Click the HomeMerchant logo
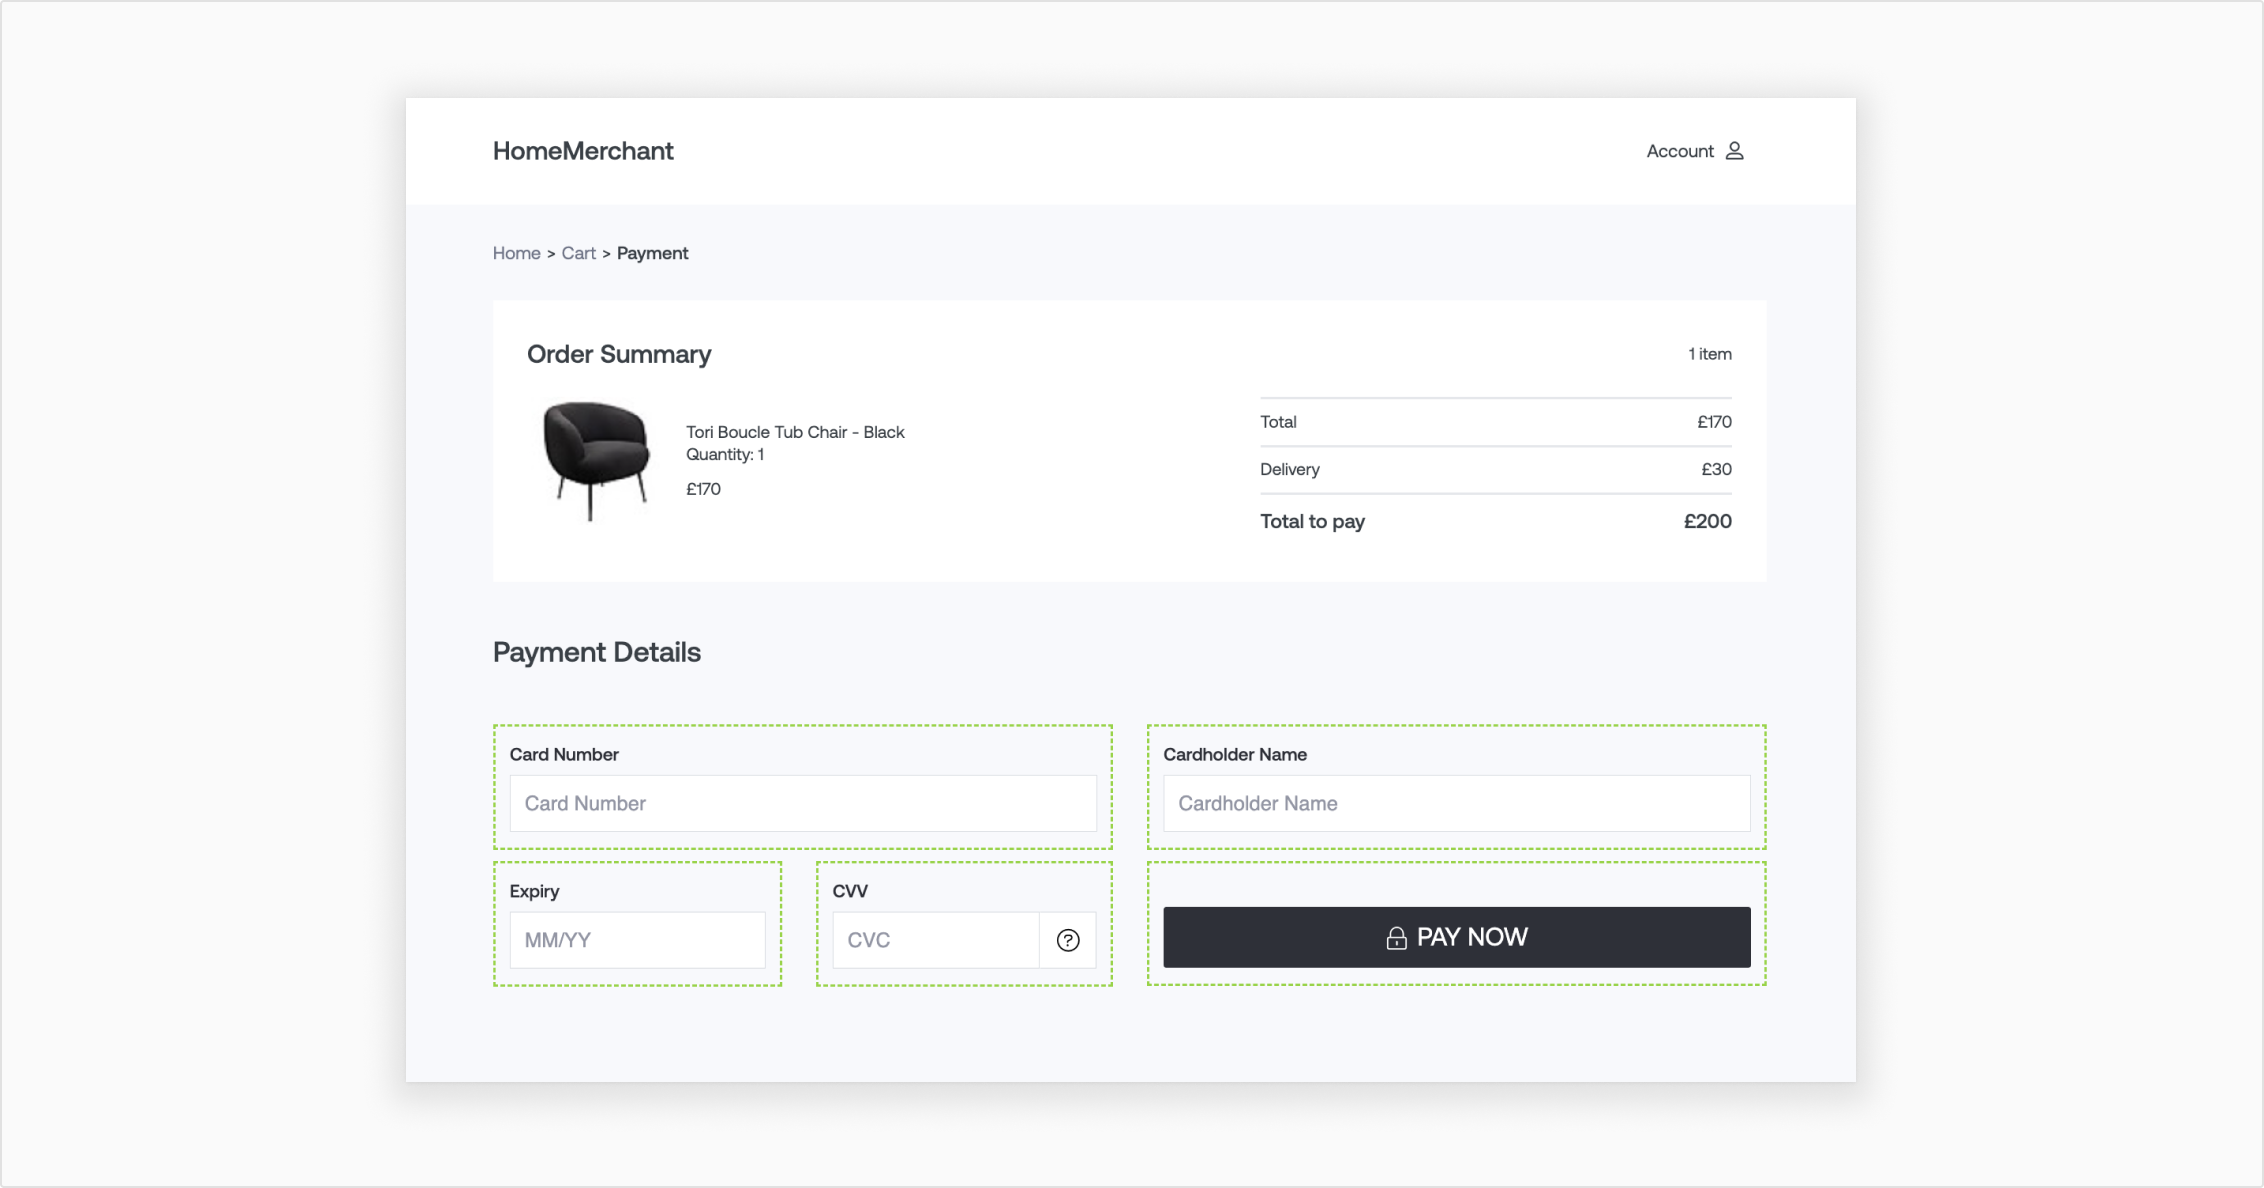 click(x=583, y=151)
